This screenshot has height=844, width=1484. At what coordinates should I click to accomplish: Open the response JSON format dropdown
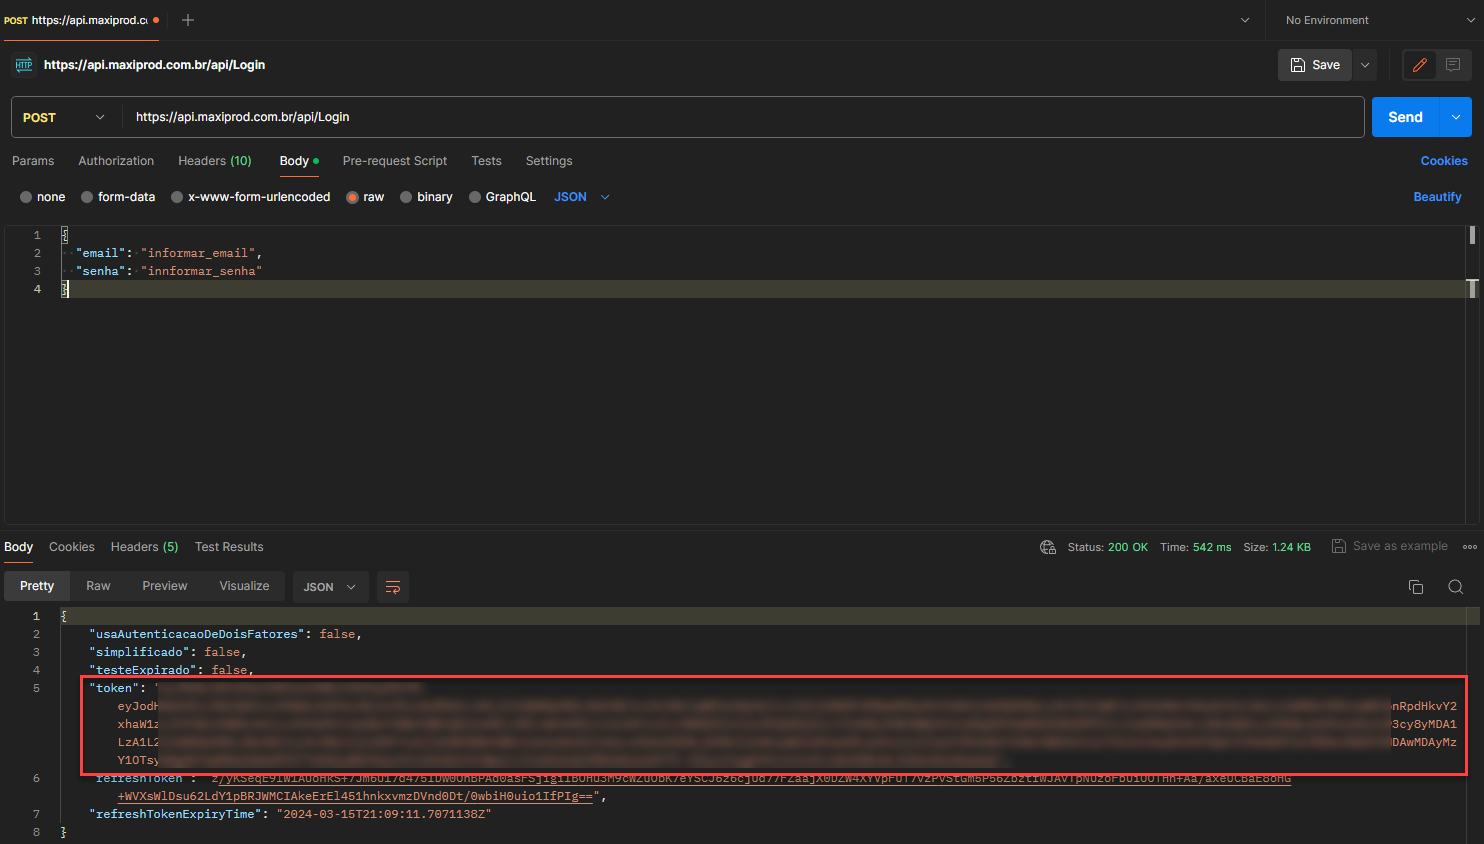[329, 587]
